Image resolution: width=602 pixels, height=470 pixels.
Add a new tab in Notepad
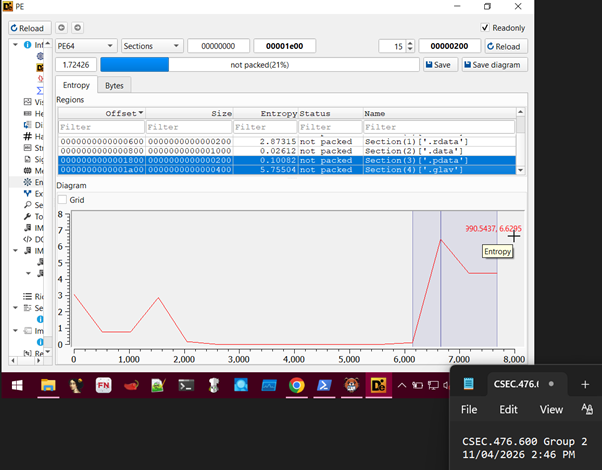[x=585, y=384]
